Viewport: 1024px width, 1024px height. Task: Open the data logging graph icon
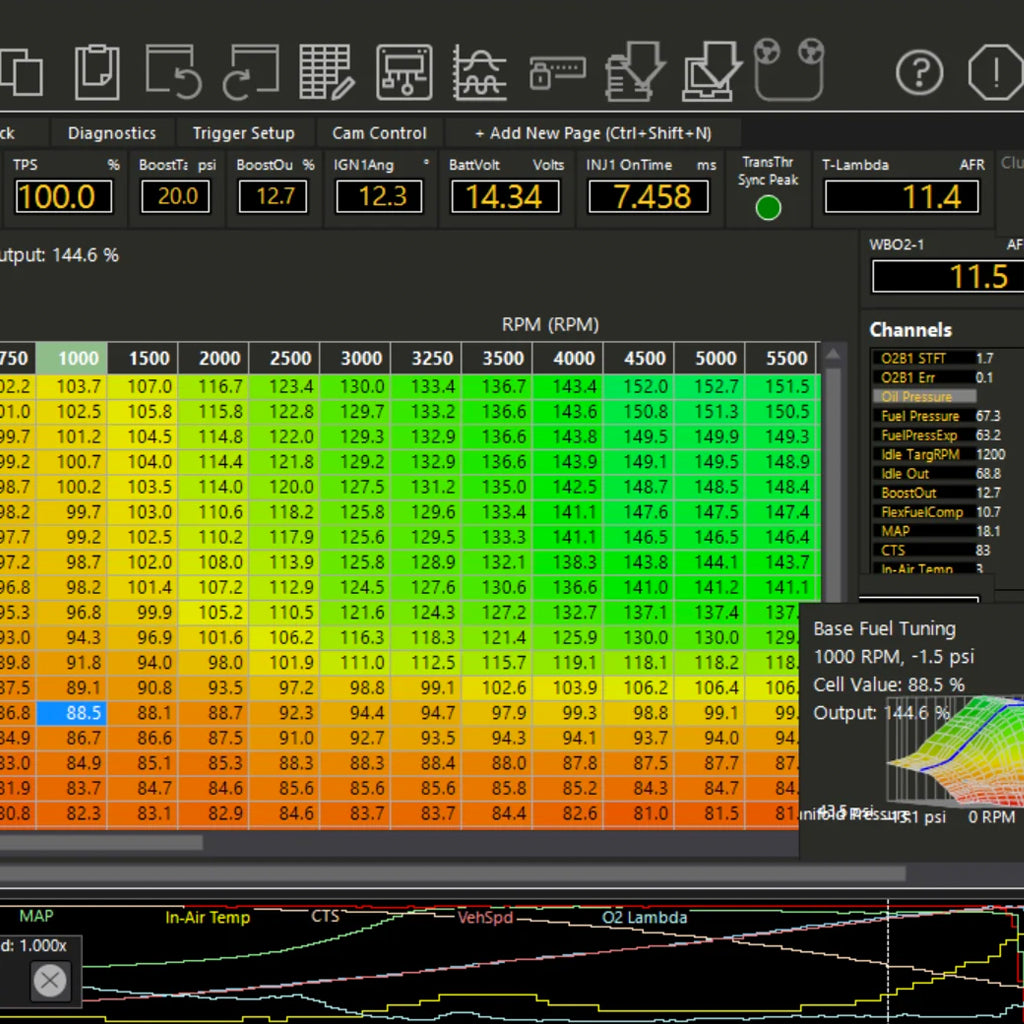480,72
